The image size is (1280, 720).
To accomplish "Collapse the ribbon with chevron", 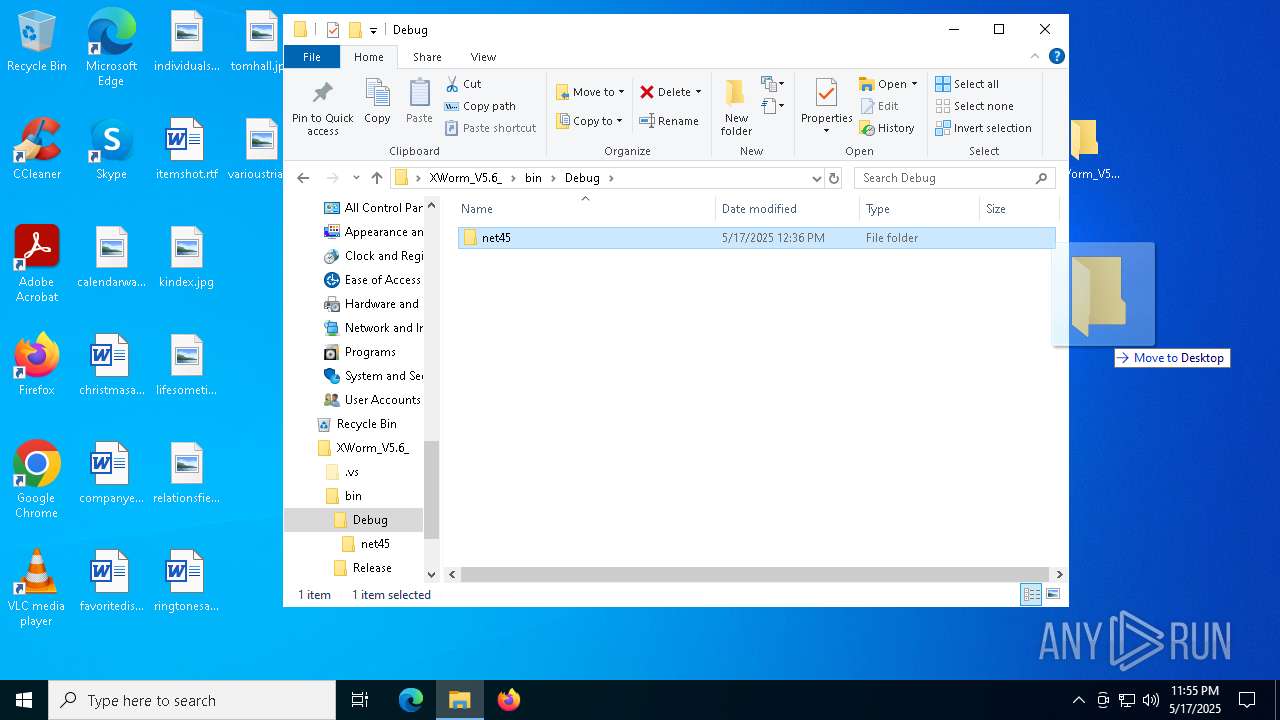I will pos(1035,57).
